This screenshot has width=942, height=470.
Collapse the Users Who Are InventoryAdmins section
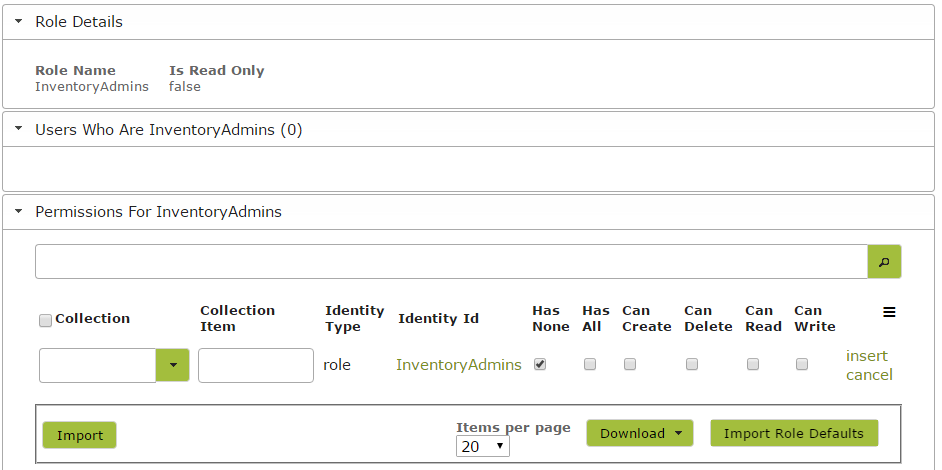tap(19, 129)
